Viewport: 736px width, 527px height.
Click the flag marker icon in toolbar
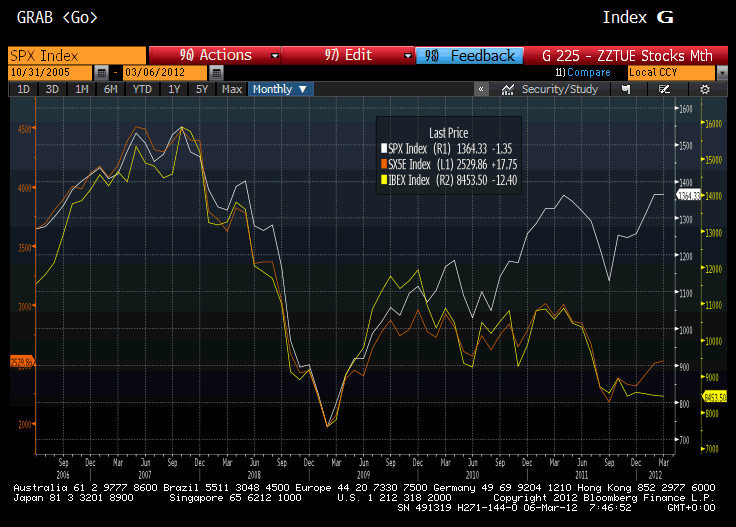pyautogui.click(x=626, y=89)
